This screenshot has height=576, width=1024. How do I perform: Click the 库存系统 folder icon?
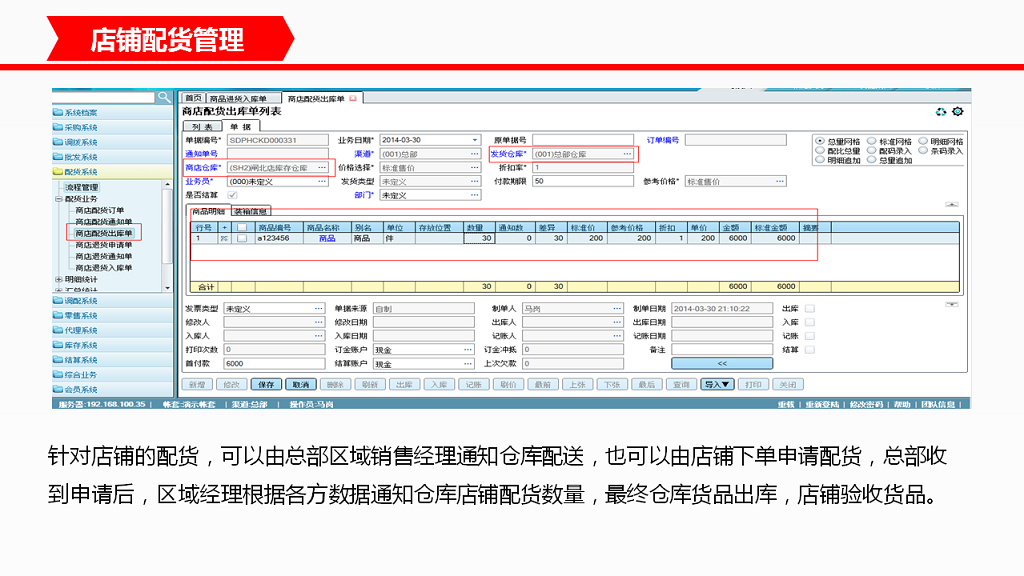tap(58, 345)
